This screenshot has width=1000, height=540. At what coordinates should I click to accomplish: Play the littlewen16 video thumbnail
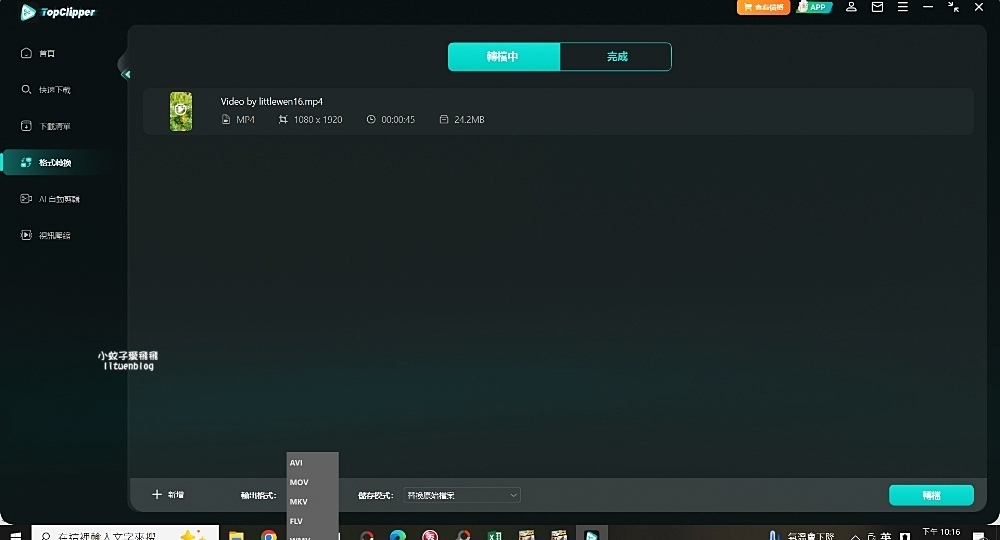pos(180,111)
